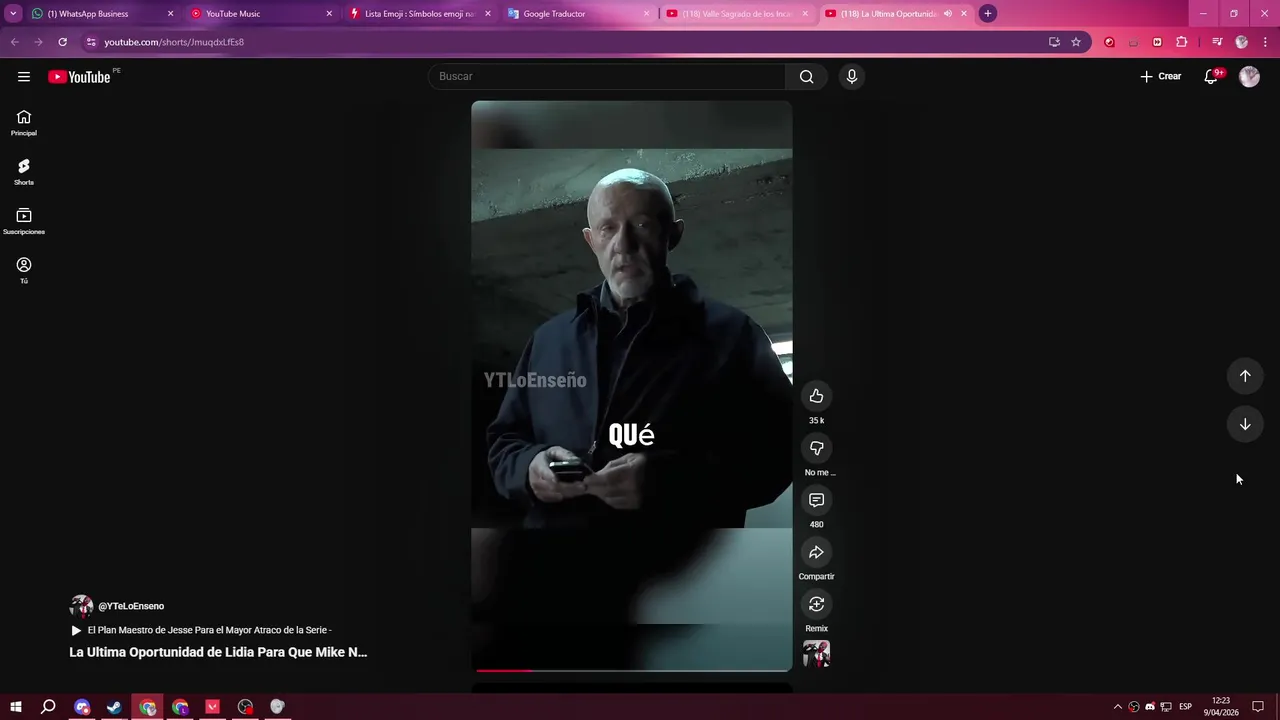
Task: Open the Extensions puzzle icon
Action: pyautogui.click(x=1182, y=42)
